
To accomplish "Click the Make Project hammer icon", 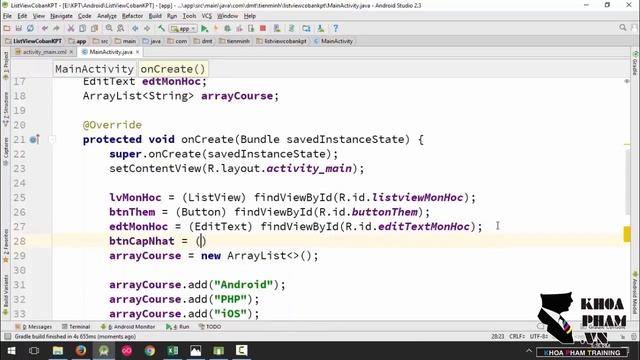I will point(162,28).
